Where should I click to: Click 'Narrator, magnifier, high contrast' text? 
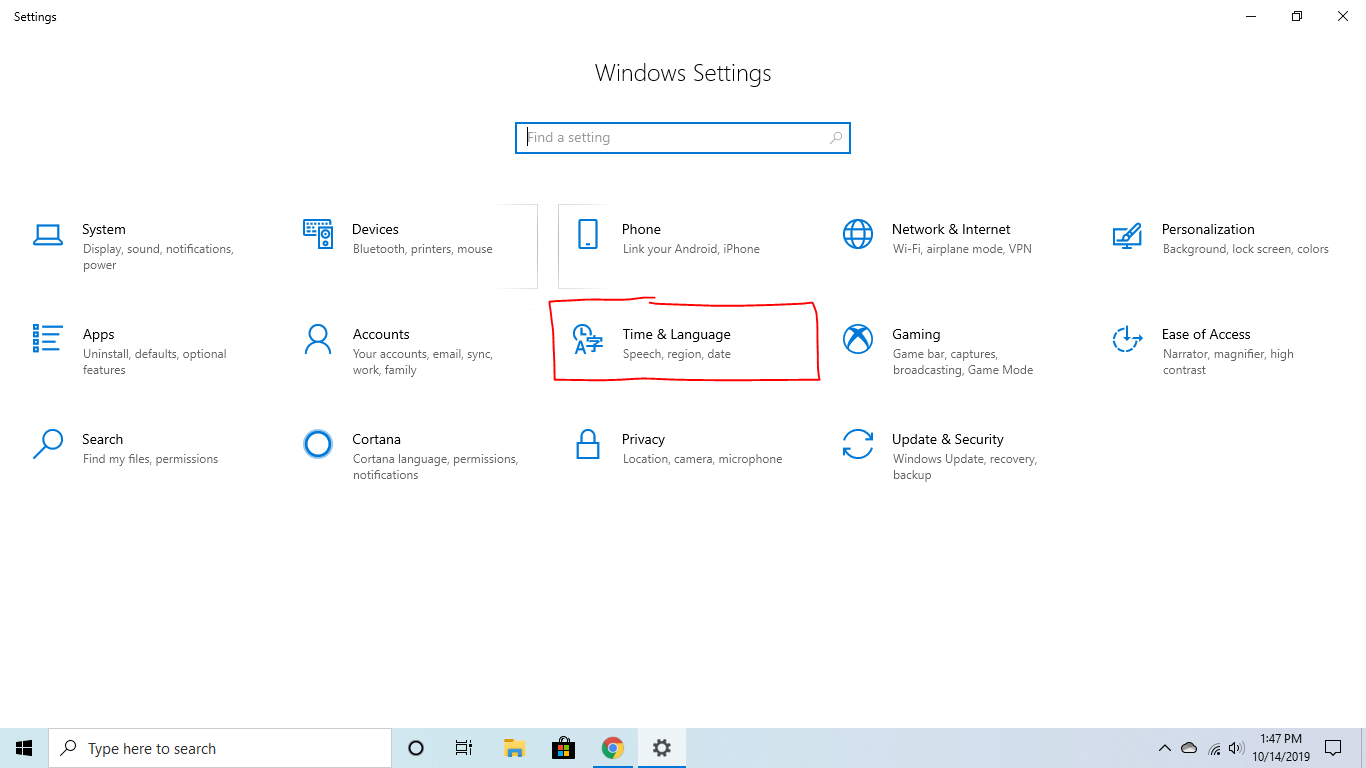click(1228, 362)
